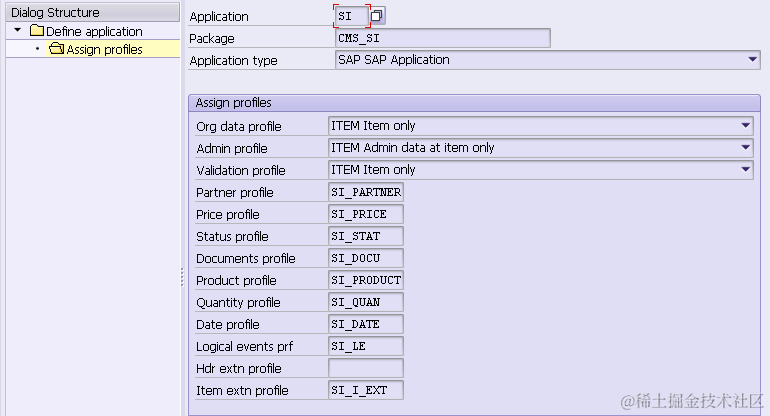
Task: Open the Validation profile dropdown
Action: point(745,169)
